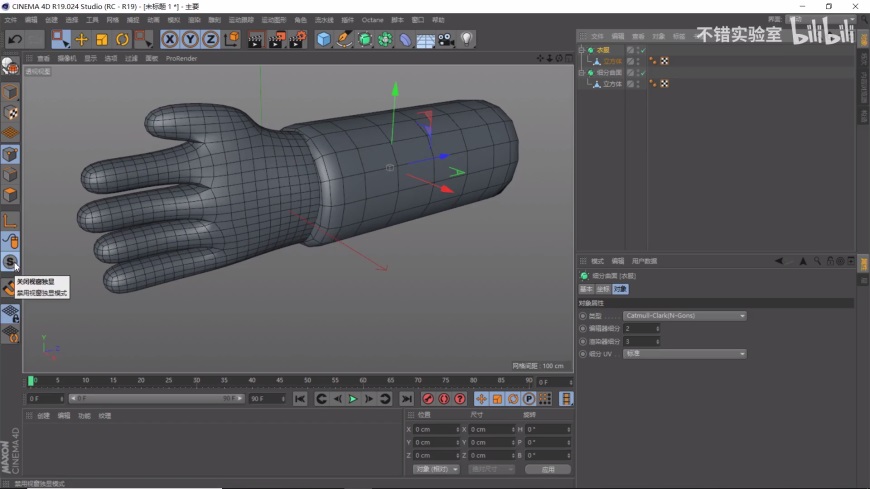Open the Camera object tool

coord(445,39)
